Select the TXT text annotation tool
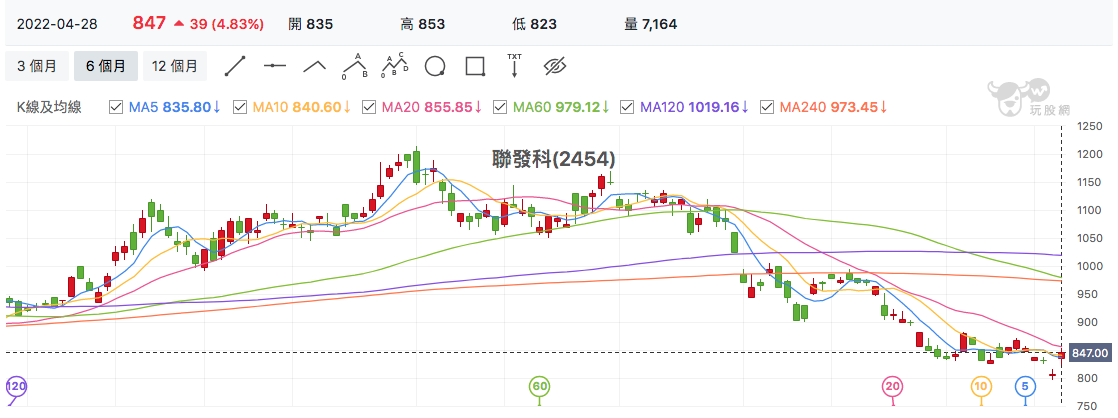The image size is (1118, 418). [514, 66]
